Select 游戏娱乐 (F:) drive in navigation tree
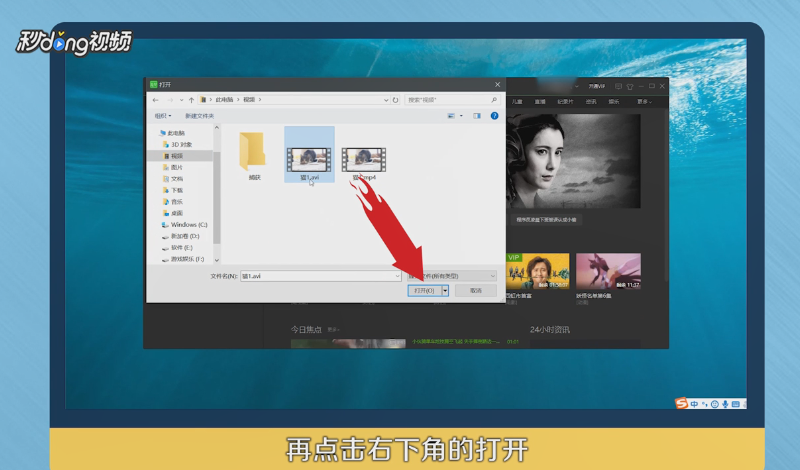The image size is (800, 470). pyautogui.click(x=183, y=259)
